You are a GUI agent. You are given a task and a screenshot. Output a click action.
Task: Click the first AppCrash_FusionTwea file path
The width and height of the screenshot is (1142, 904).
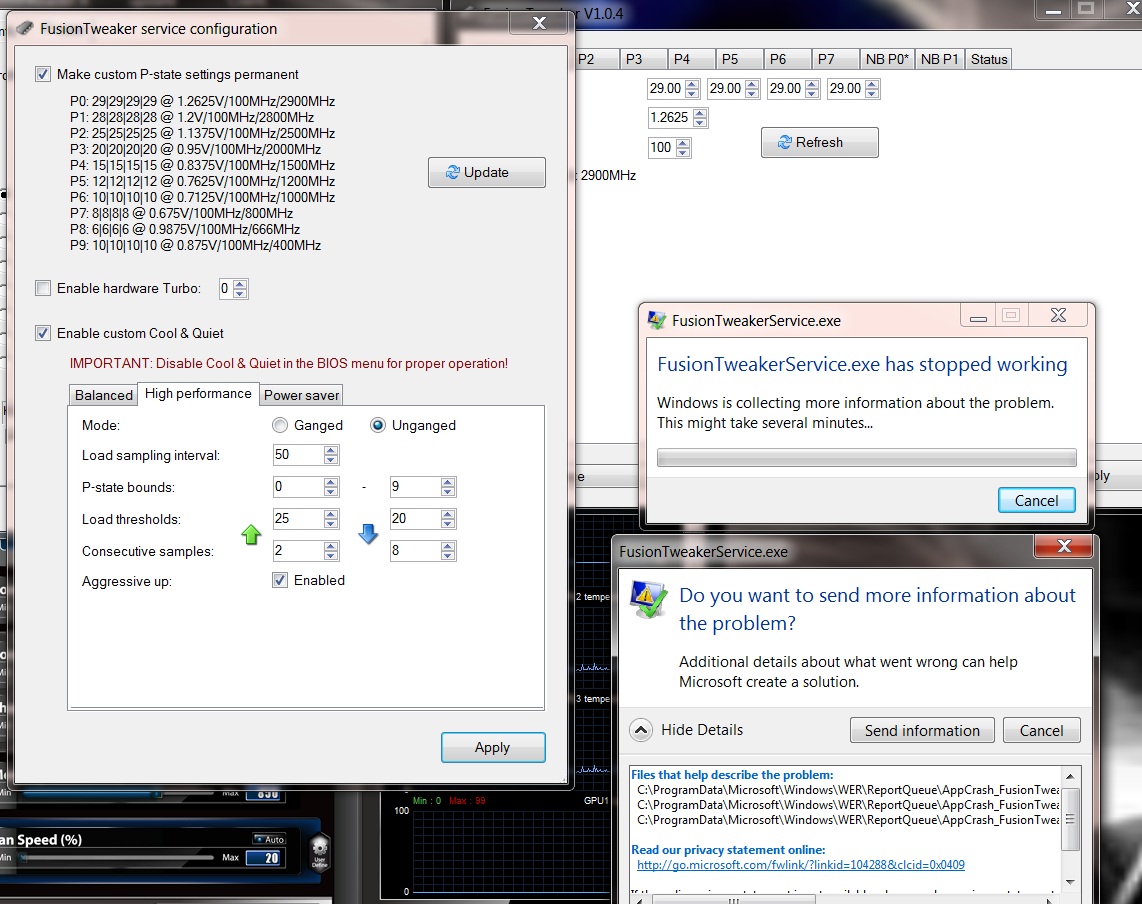click(848, 790)
